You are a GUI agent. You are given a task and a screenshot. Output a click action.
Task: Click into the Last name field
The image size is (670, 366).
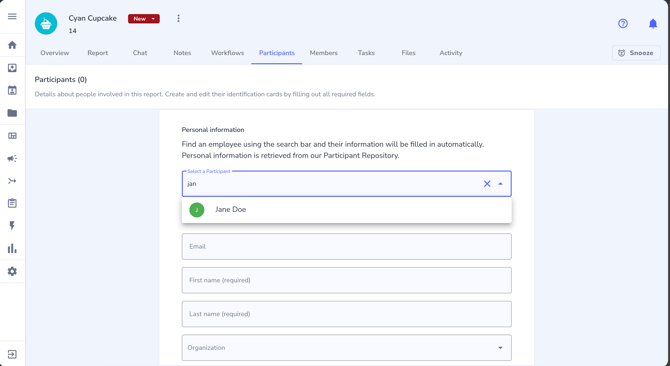[x=347, y=314]
